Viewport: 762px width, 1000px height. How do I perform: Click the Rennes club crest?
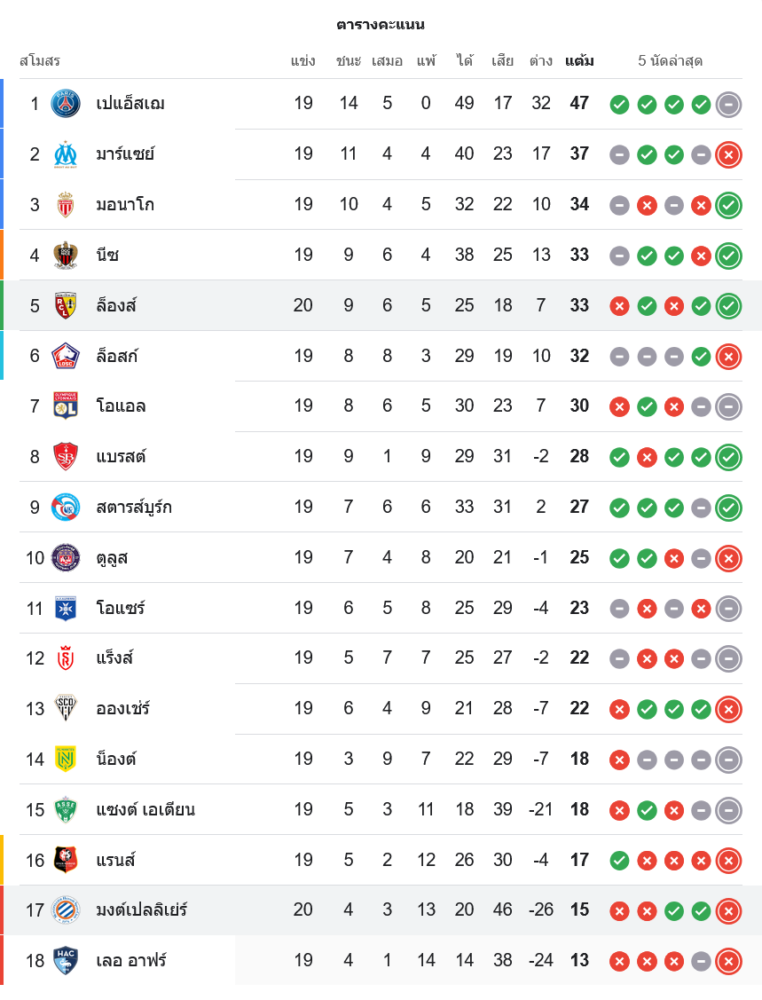pyautogui.click(x=66, y=860)
